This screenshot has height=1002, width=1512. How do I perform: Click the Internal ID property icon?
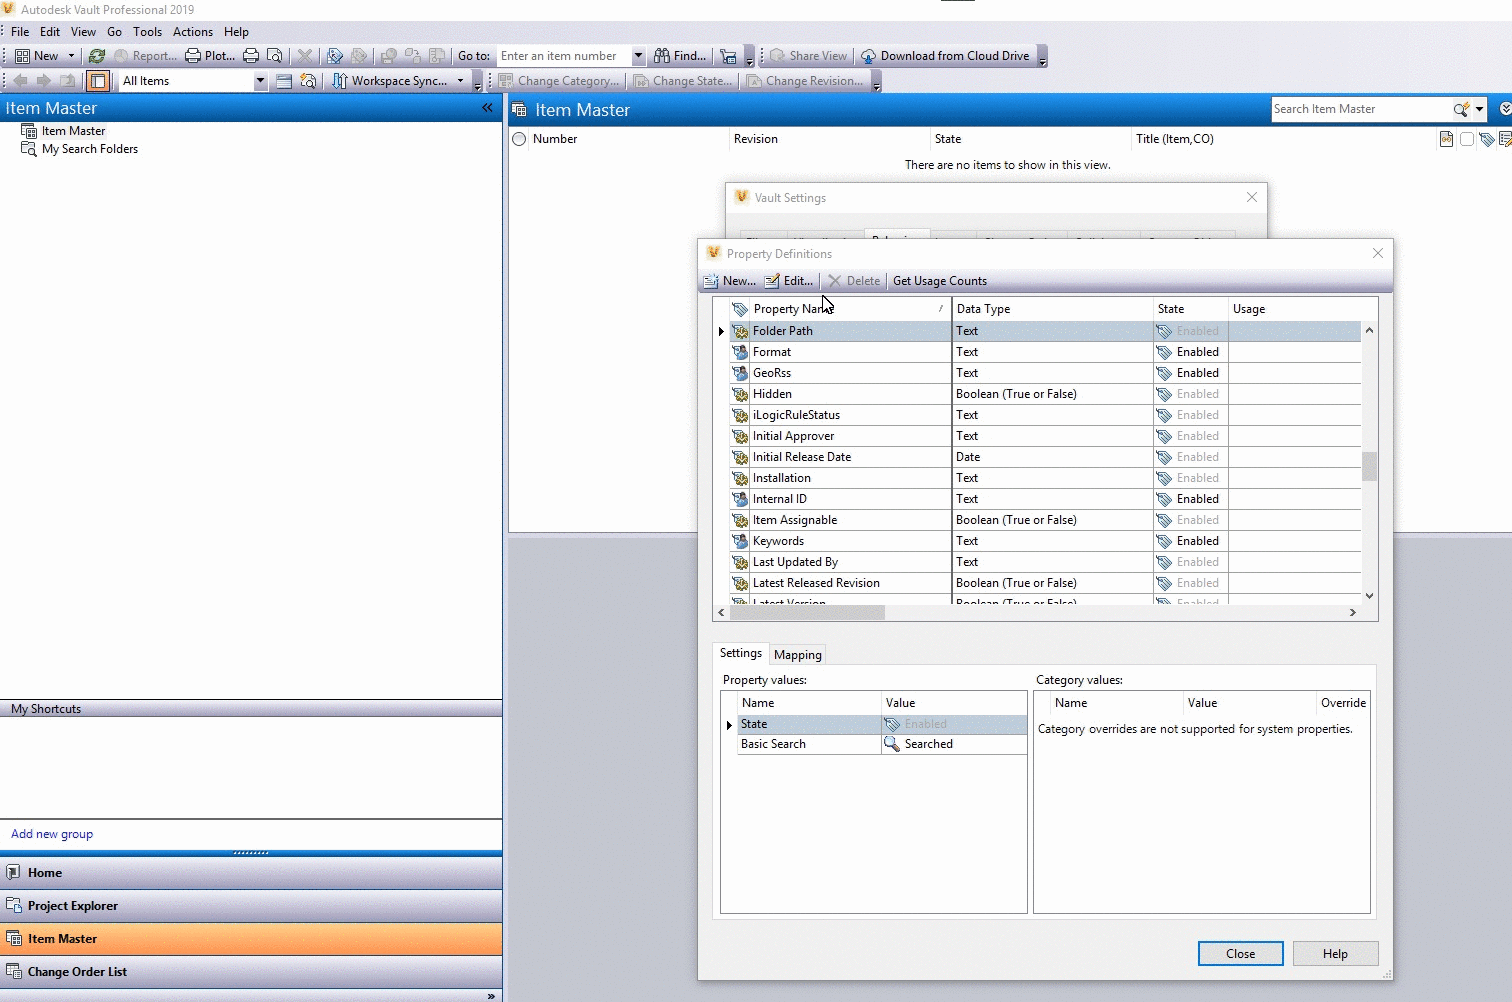pyautogui.click(x=740, y=499)
